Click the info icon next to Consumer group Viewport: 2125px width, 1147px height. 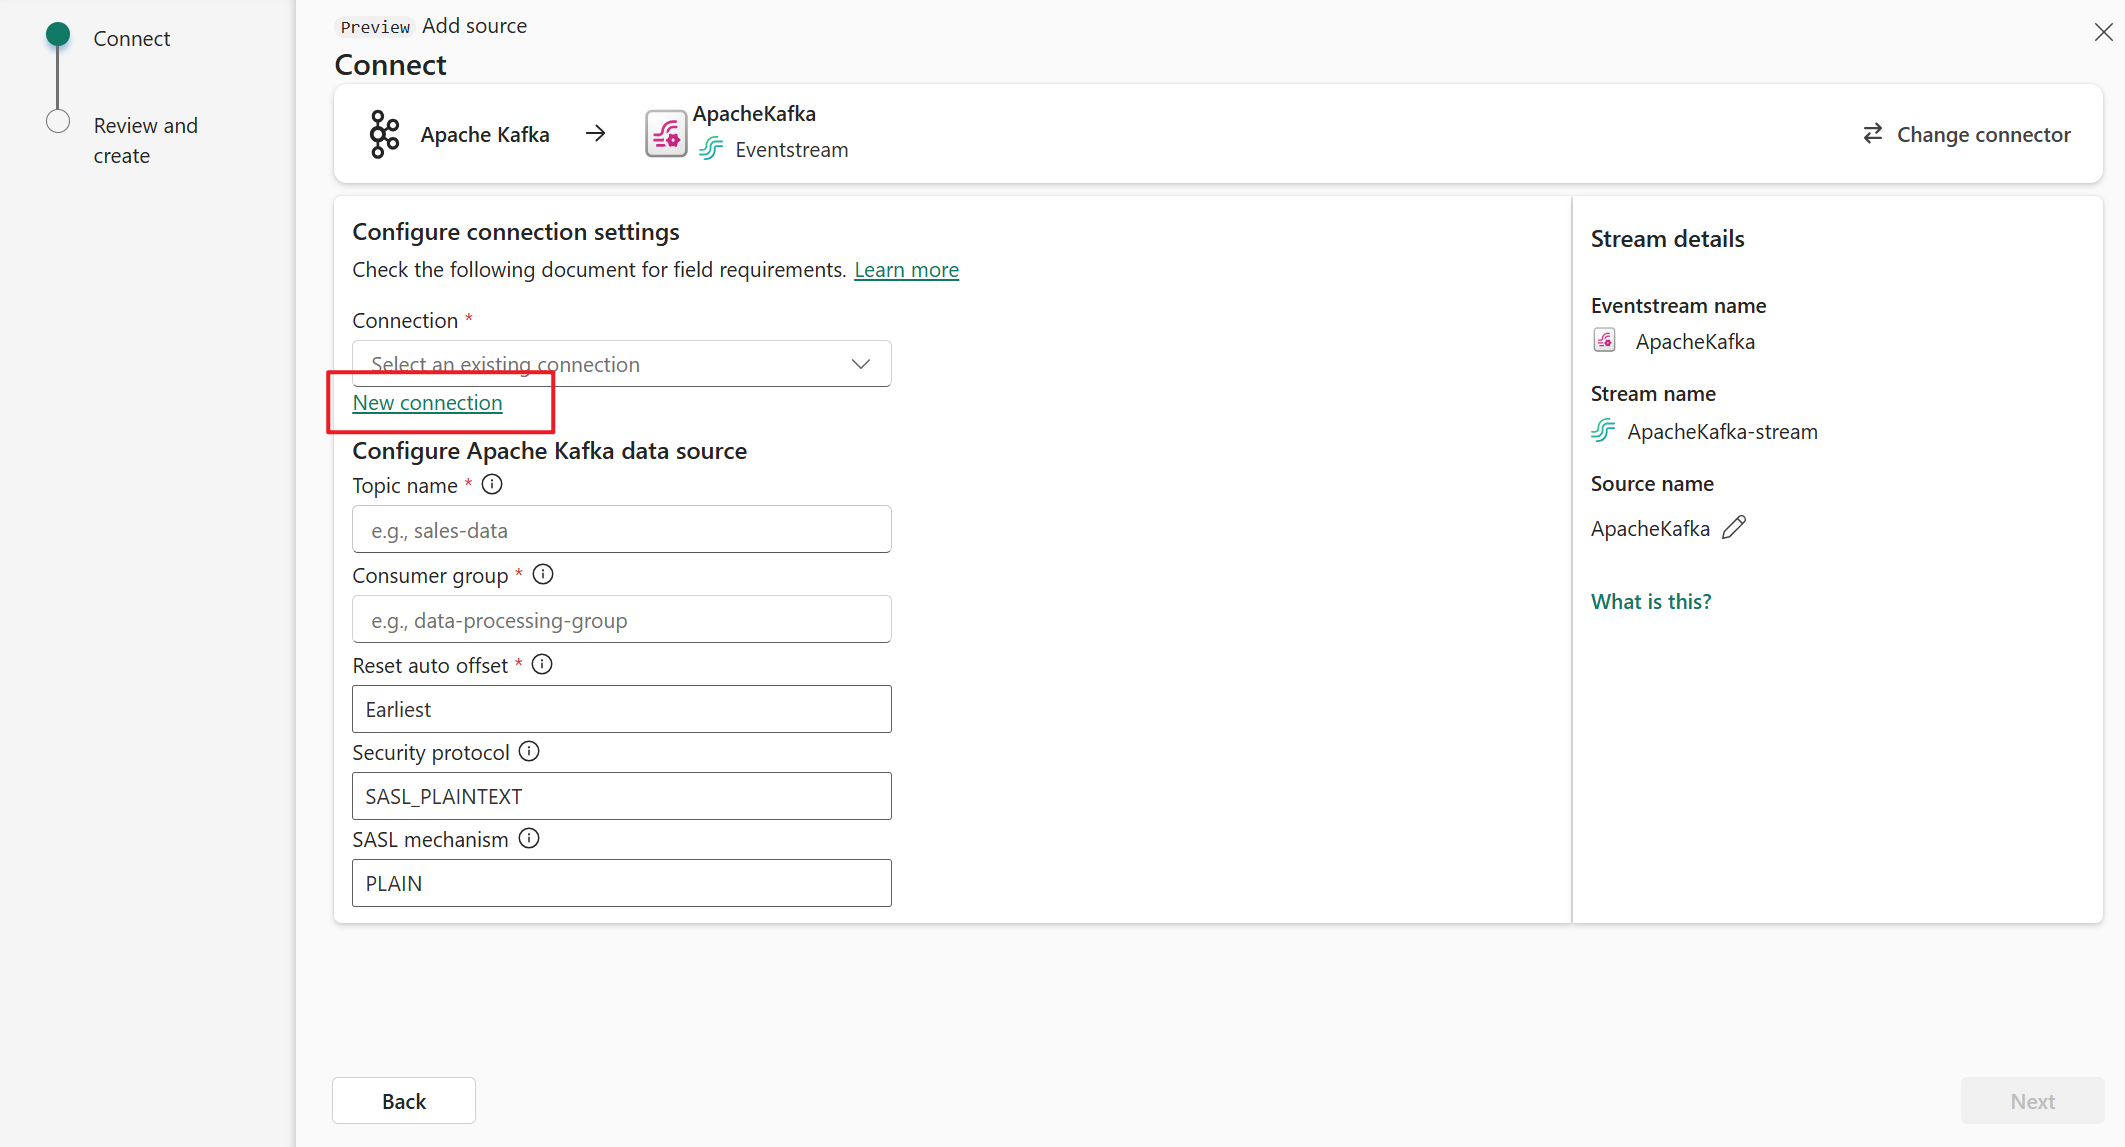[x=545, y=575]
